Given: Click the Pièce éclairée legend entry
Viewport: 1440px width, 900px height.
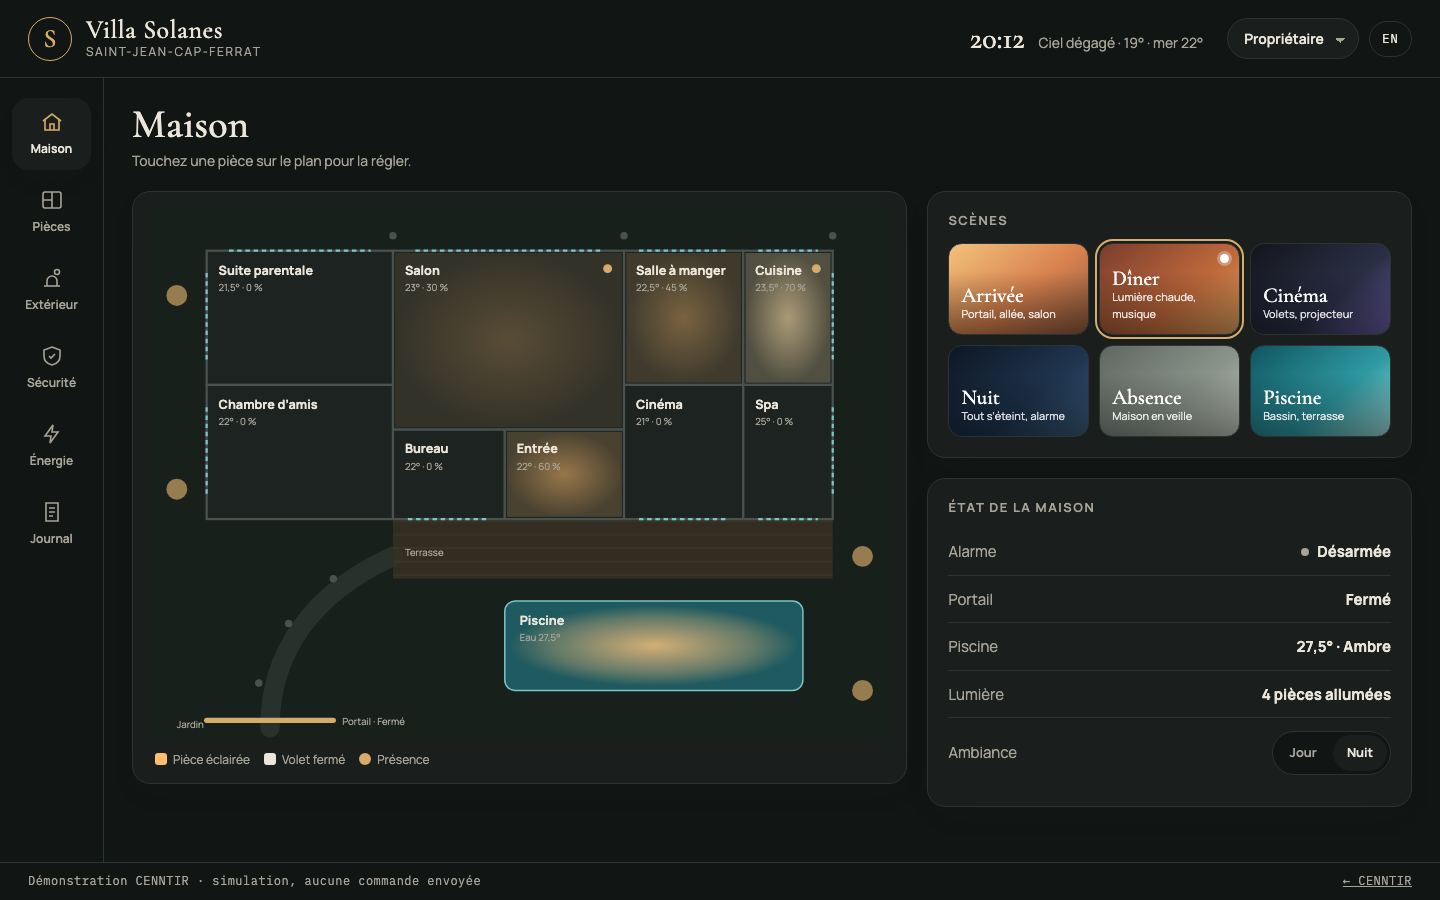Looking at the screenshot, I should 202,760.
